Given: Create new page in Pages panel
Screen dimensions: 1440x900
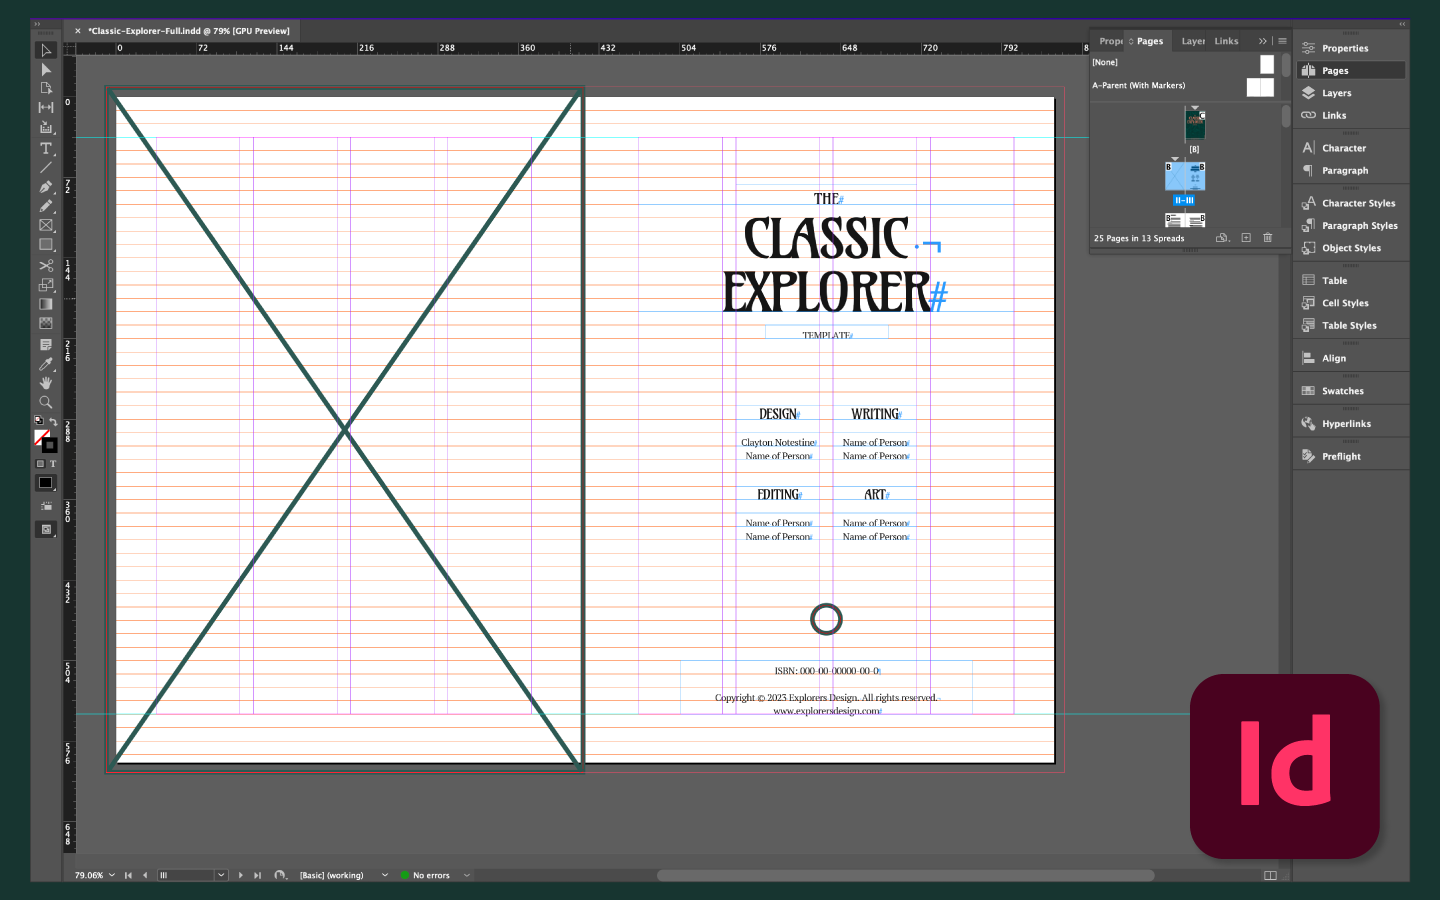Looking at the screenshot, I should [x=1246, y=238].
